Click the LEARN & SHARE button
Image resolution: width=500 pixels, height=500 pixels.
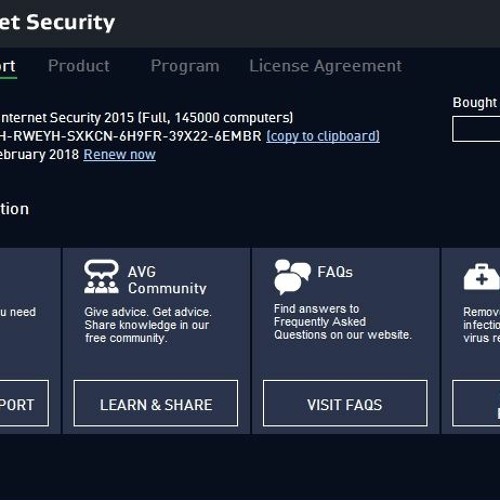point(156,403)
